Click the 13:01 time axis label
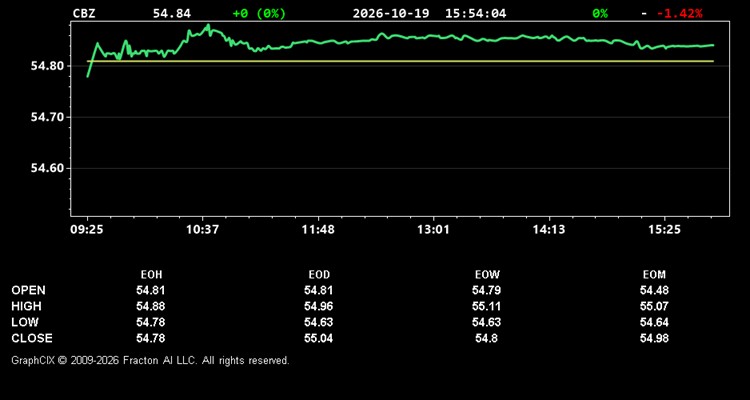Image resolution: width=750 pixels, height=400 pixels. point(434,230)
